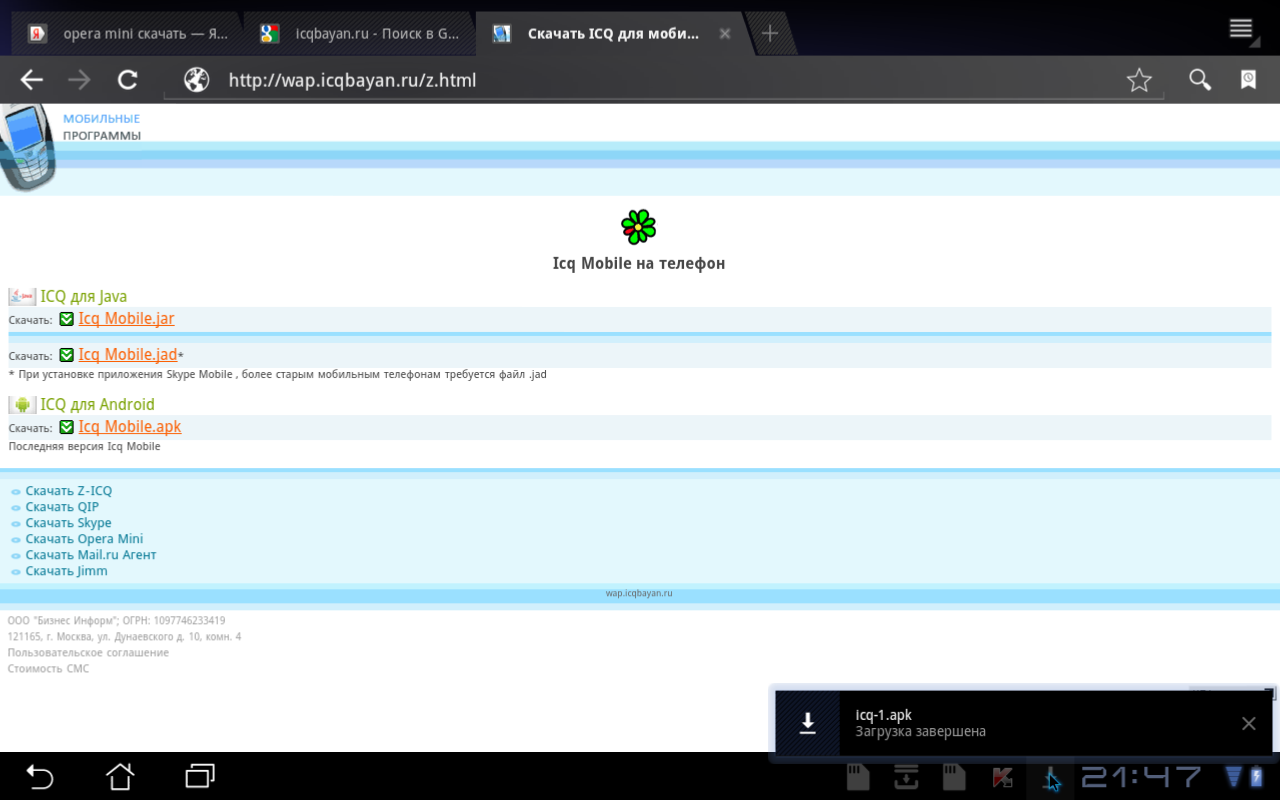Screen dimensions: 1280x800
Task: Reload the page with the refresh icon
Action: click(127, 80)
